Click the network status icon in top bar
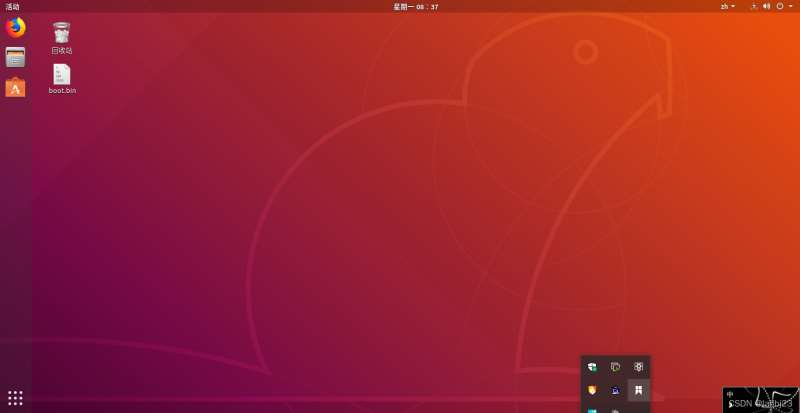Viewport: 800px width, 413px height. pyautogui.click(x=754, y=7)
